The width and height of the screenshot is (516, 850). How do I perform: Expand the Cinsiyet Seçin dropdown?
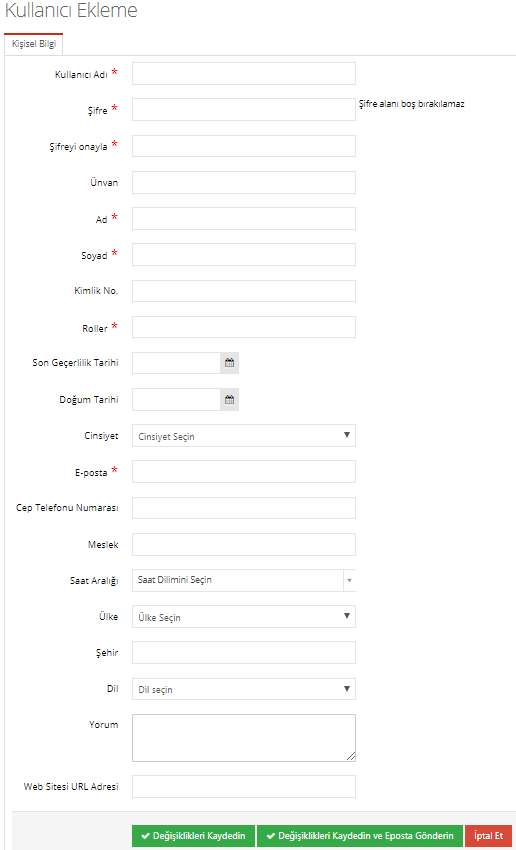[244, 436]
